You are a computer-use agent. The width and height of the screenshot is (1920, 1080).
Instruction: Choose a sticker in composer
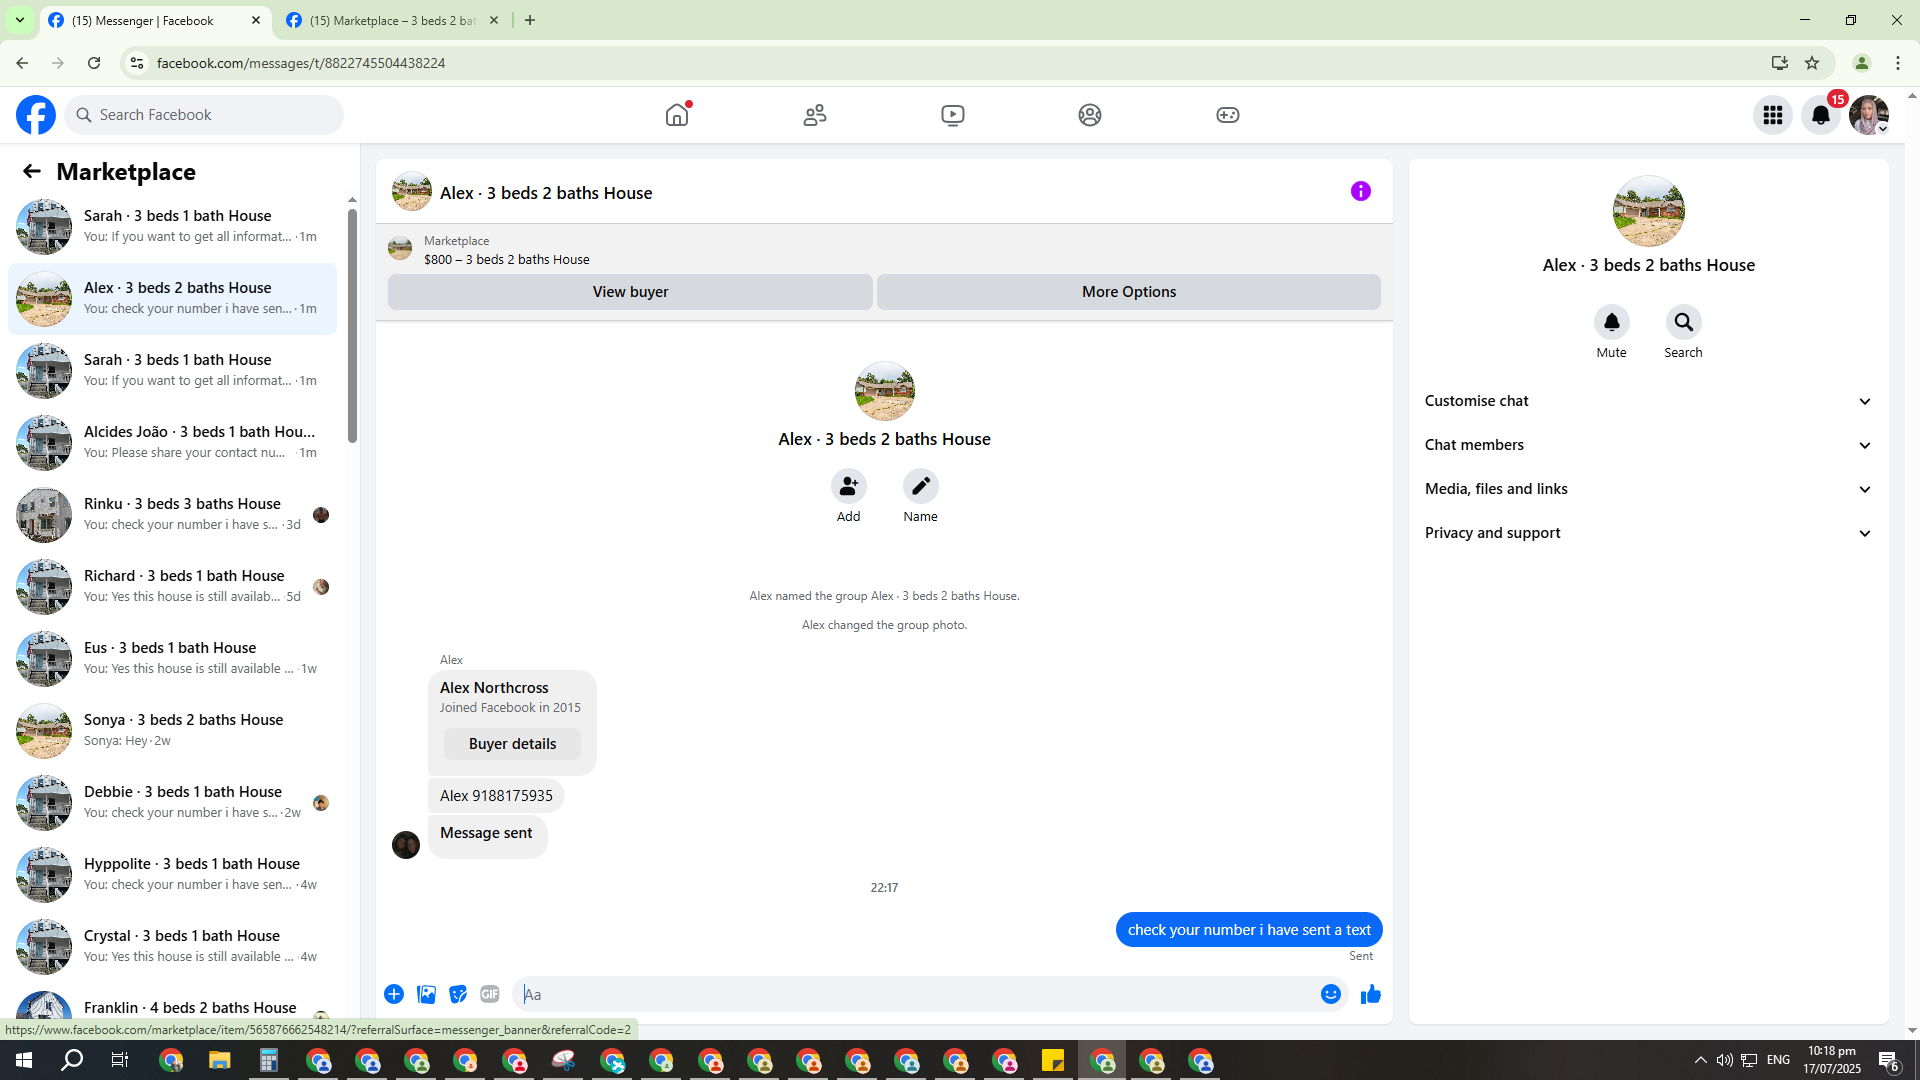(x=458, y=994)
